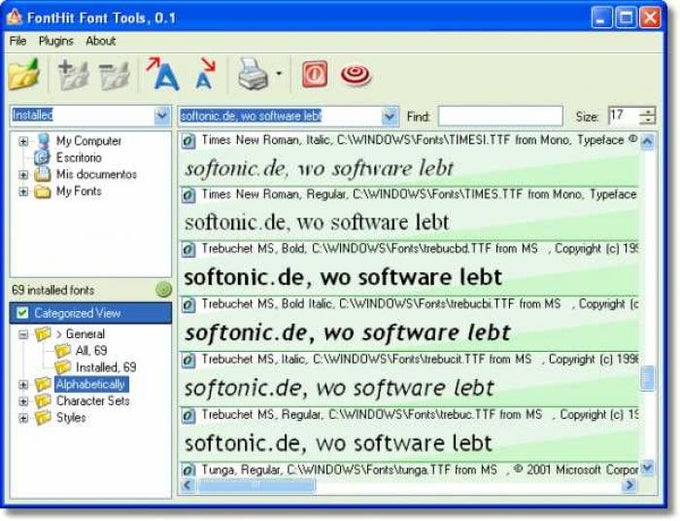Viewport: 680px width, 521px height.
Task: Open the About menu
Action: coord(100,41)
